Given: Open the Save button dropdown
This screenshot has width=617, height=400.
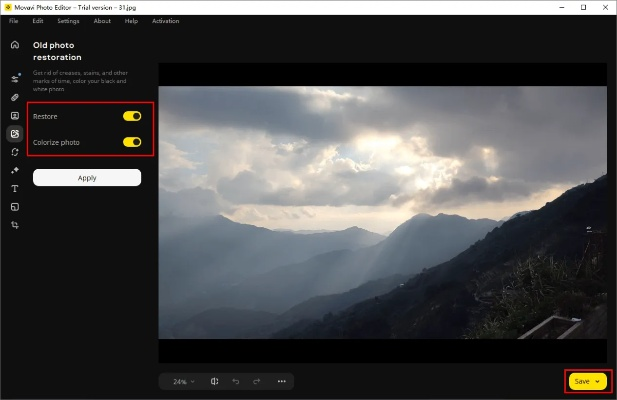Looking at the screenshot, I should point(598,381).
